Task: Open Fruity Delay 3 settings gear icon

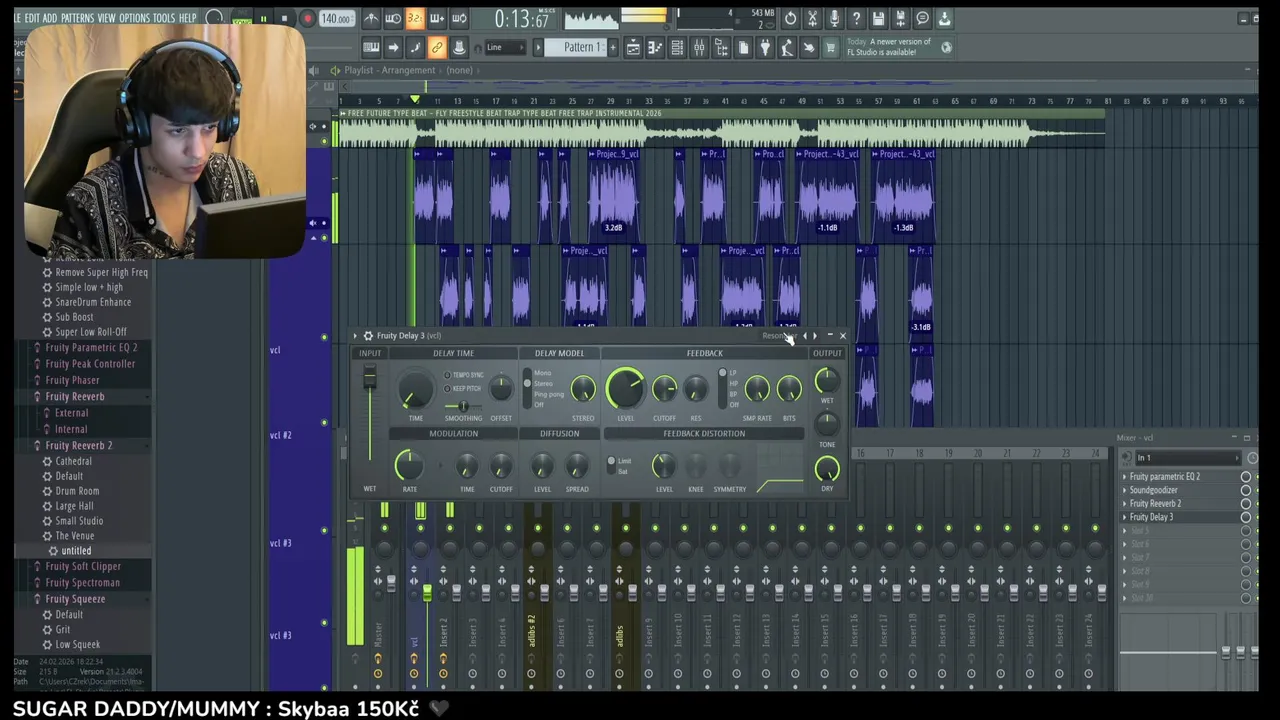Action: pos(368,335)
